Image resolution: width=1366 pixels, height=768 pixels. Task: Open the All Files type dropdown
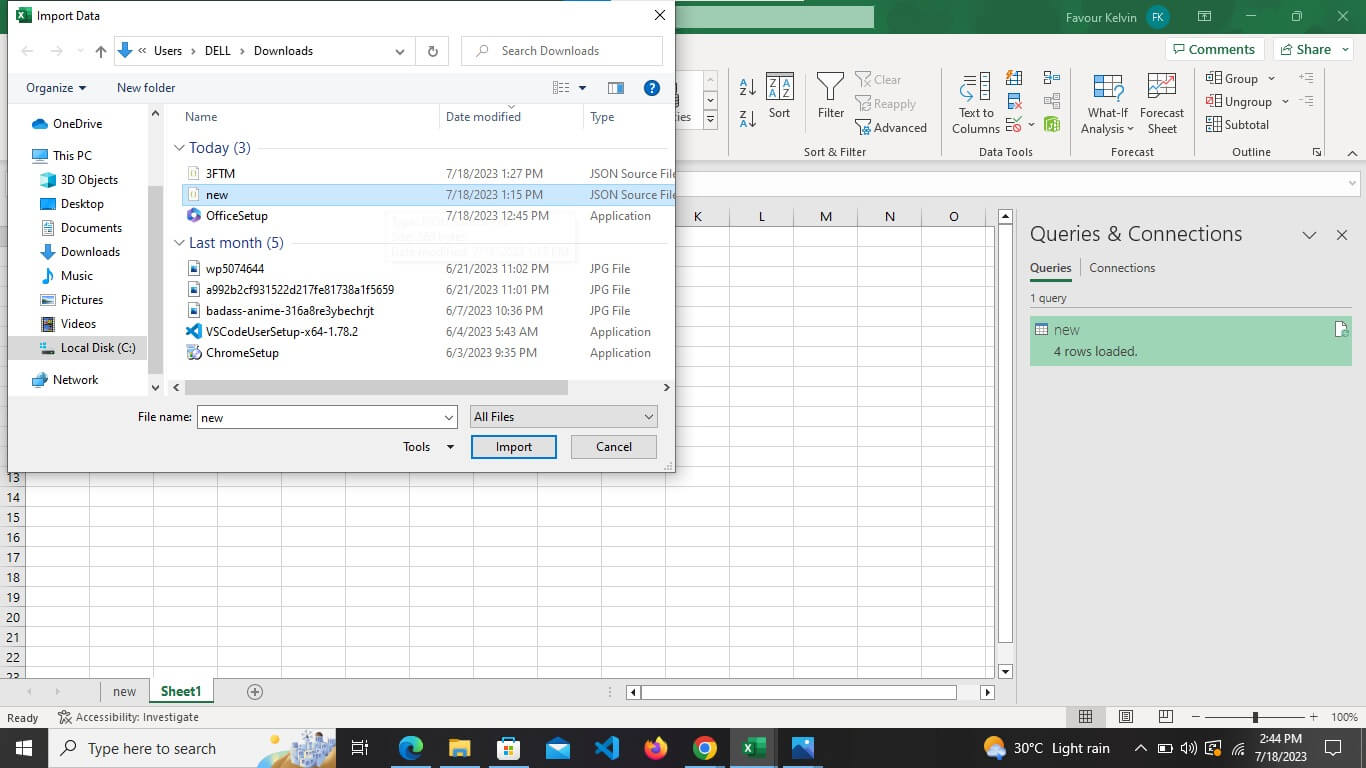[564, 417]
